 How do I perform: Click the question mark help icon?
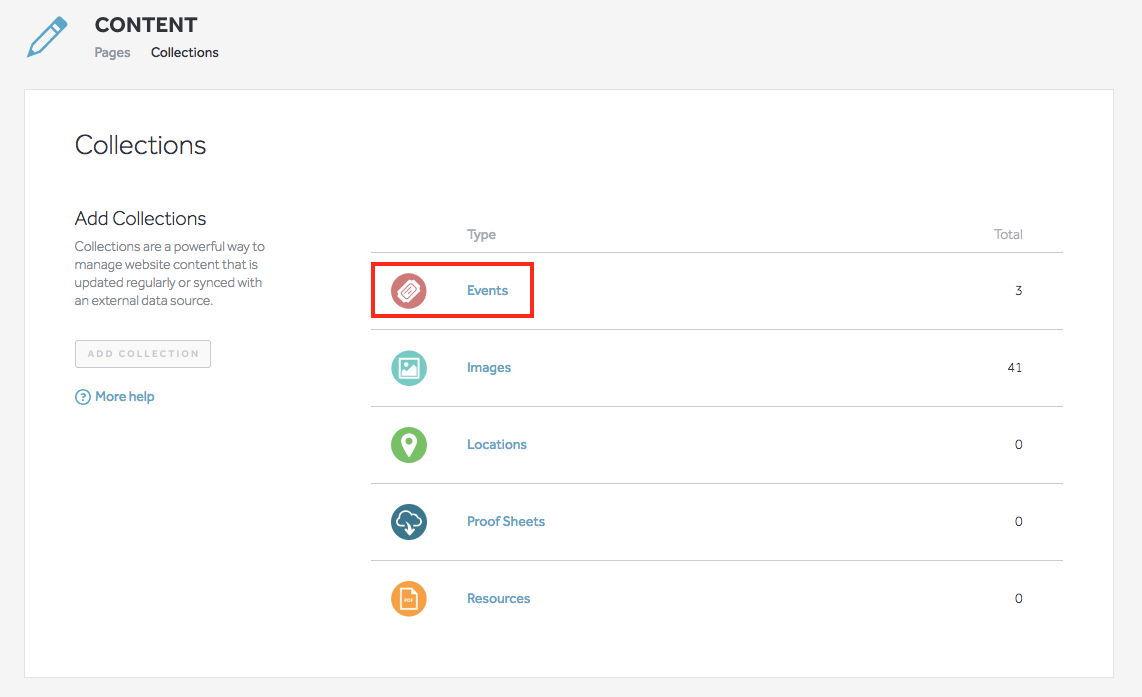tap(83, 397)
